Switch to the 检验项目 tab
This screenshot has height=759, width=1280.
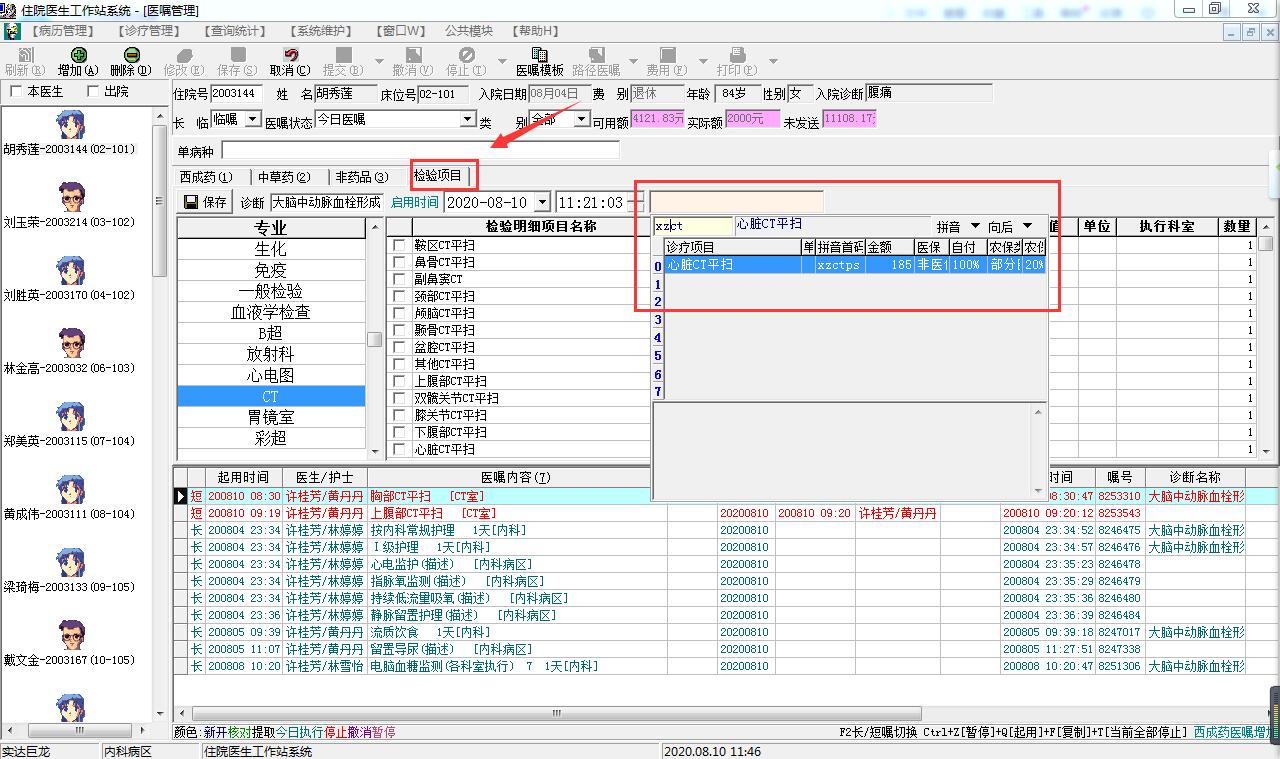pos(438,176)
